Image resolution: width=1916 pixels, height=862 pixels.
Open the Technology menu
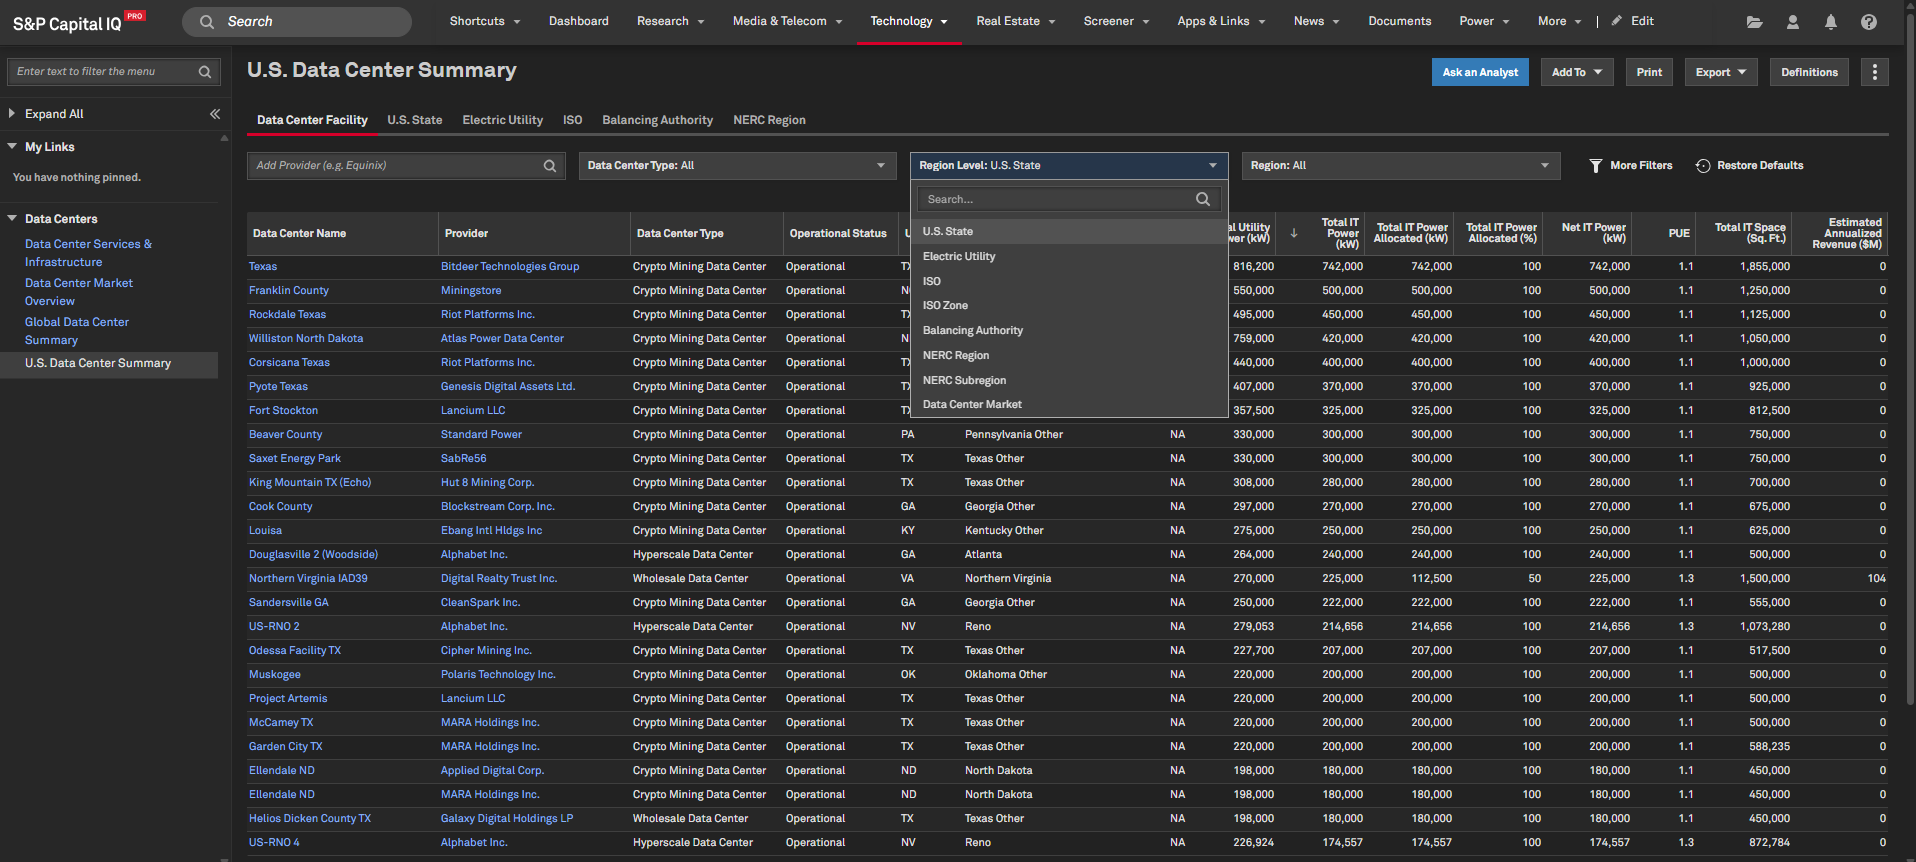tap(909, 21)
